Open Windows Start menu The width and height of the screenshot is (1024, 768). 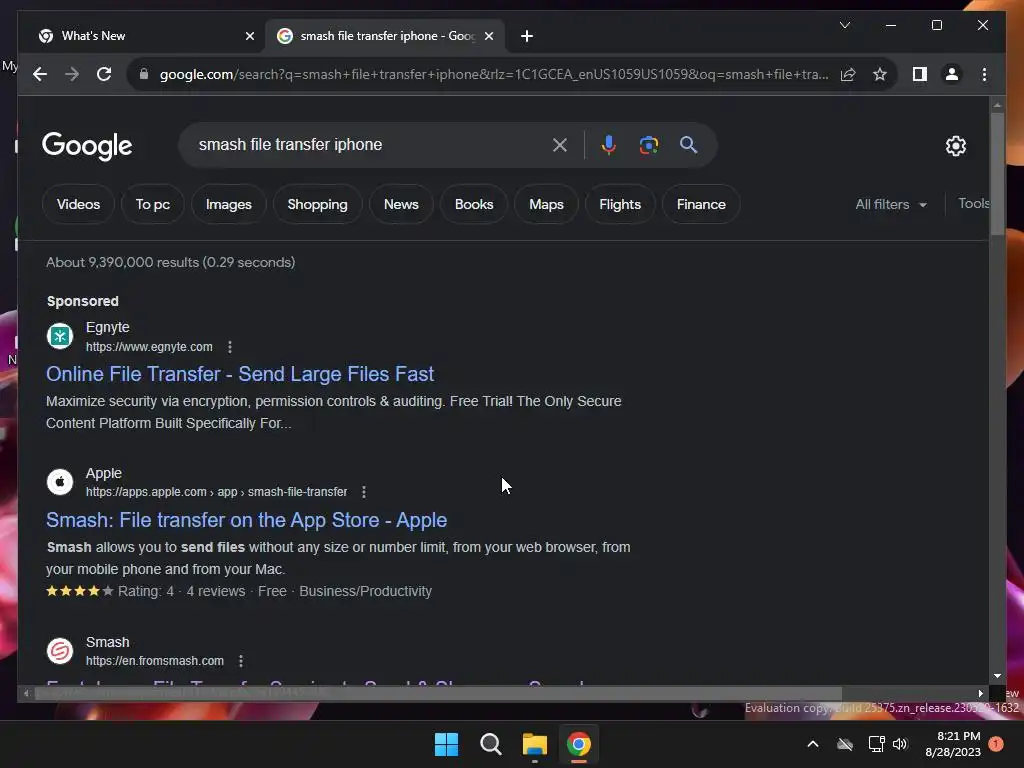[447, 744]
